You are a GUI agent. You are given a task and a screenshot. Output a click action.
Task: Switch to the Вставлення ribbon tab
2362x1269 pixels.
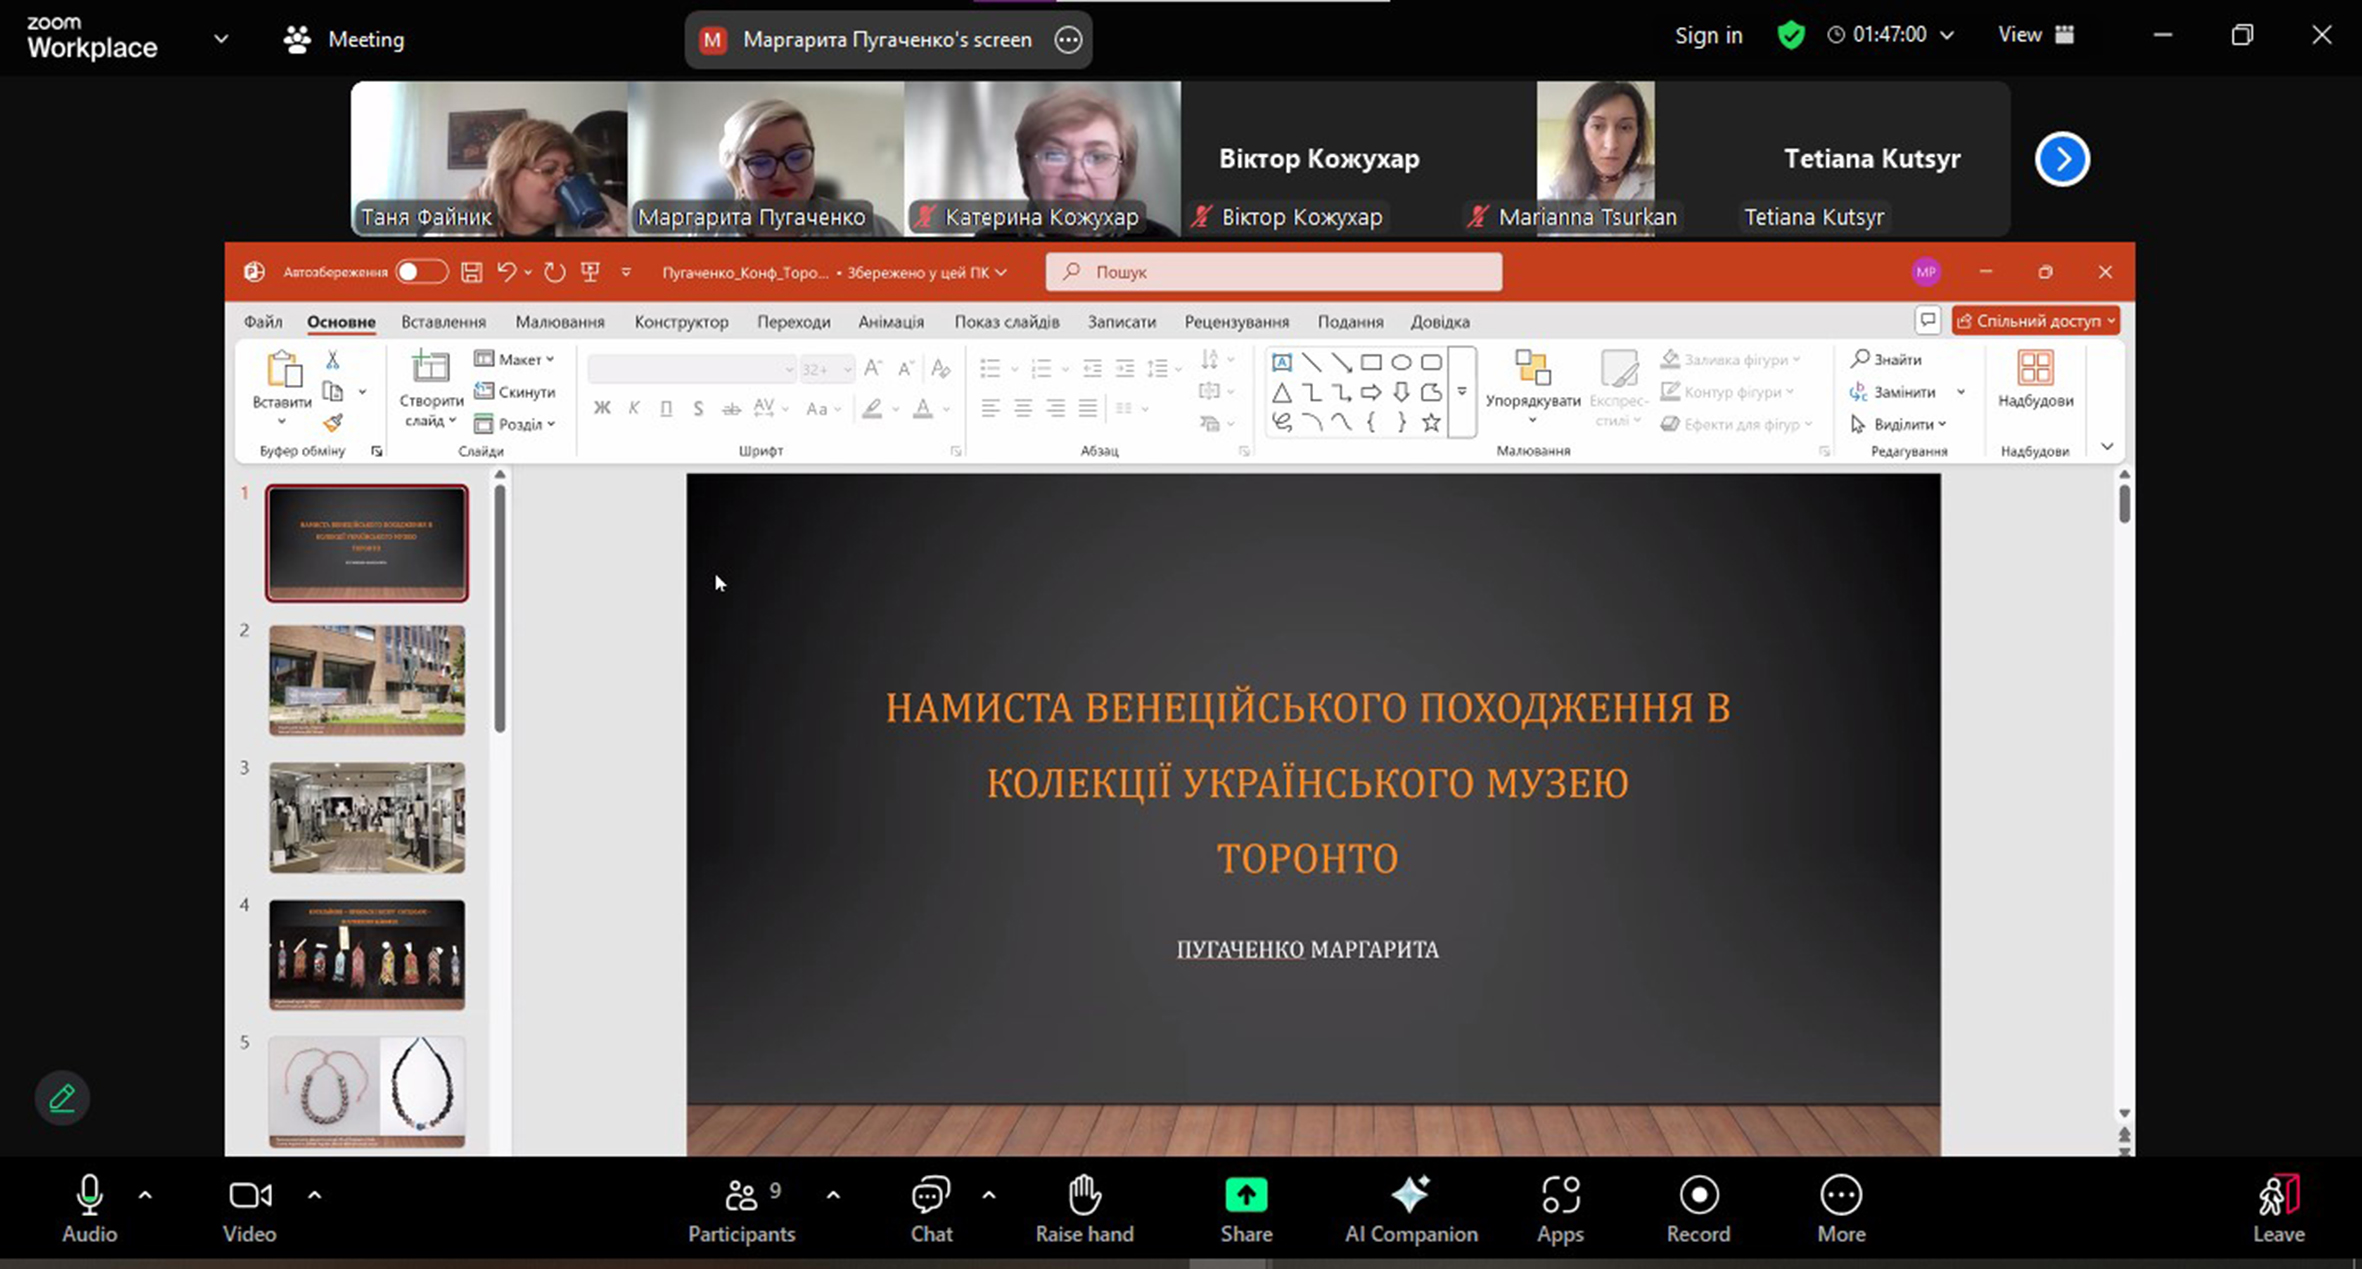click(443, 322)
